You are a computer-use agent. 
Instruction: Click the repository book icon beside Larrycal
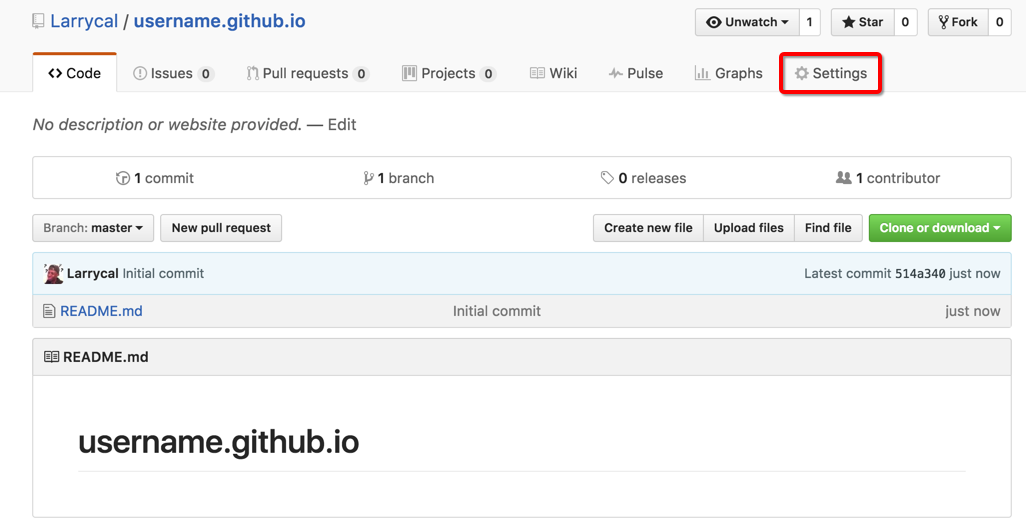pos(39,21)
